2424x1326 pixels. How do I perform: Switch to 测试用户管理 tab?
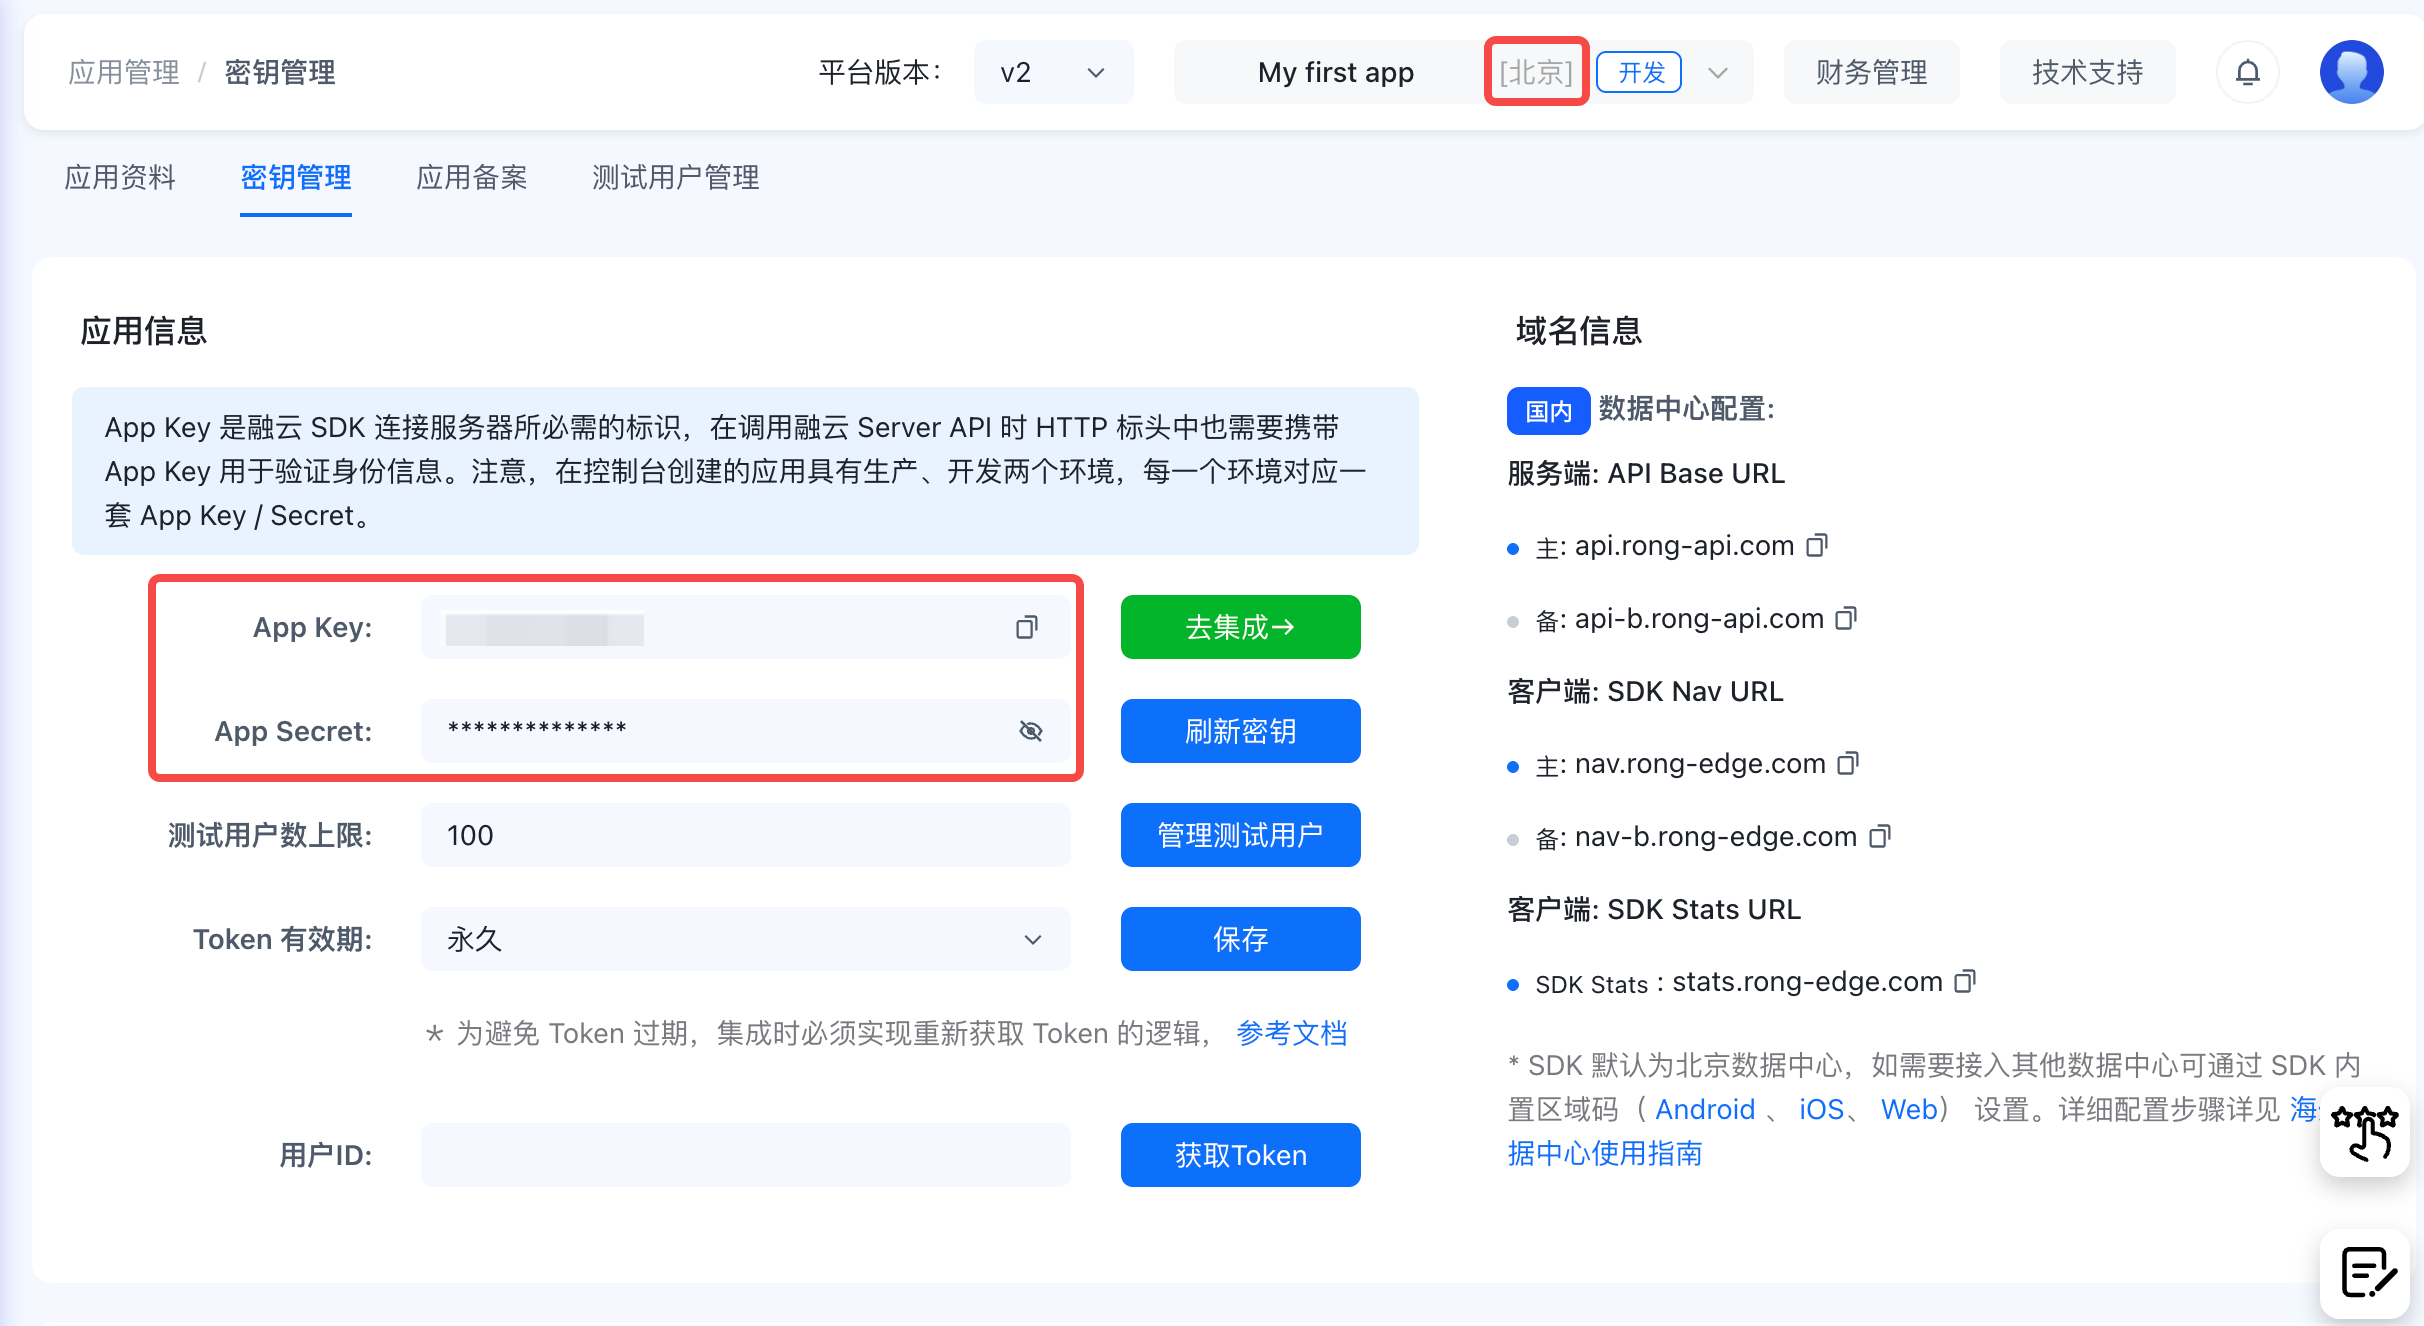point(675,178)
